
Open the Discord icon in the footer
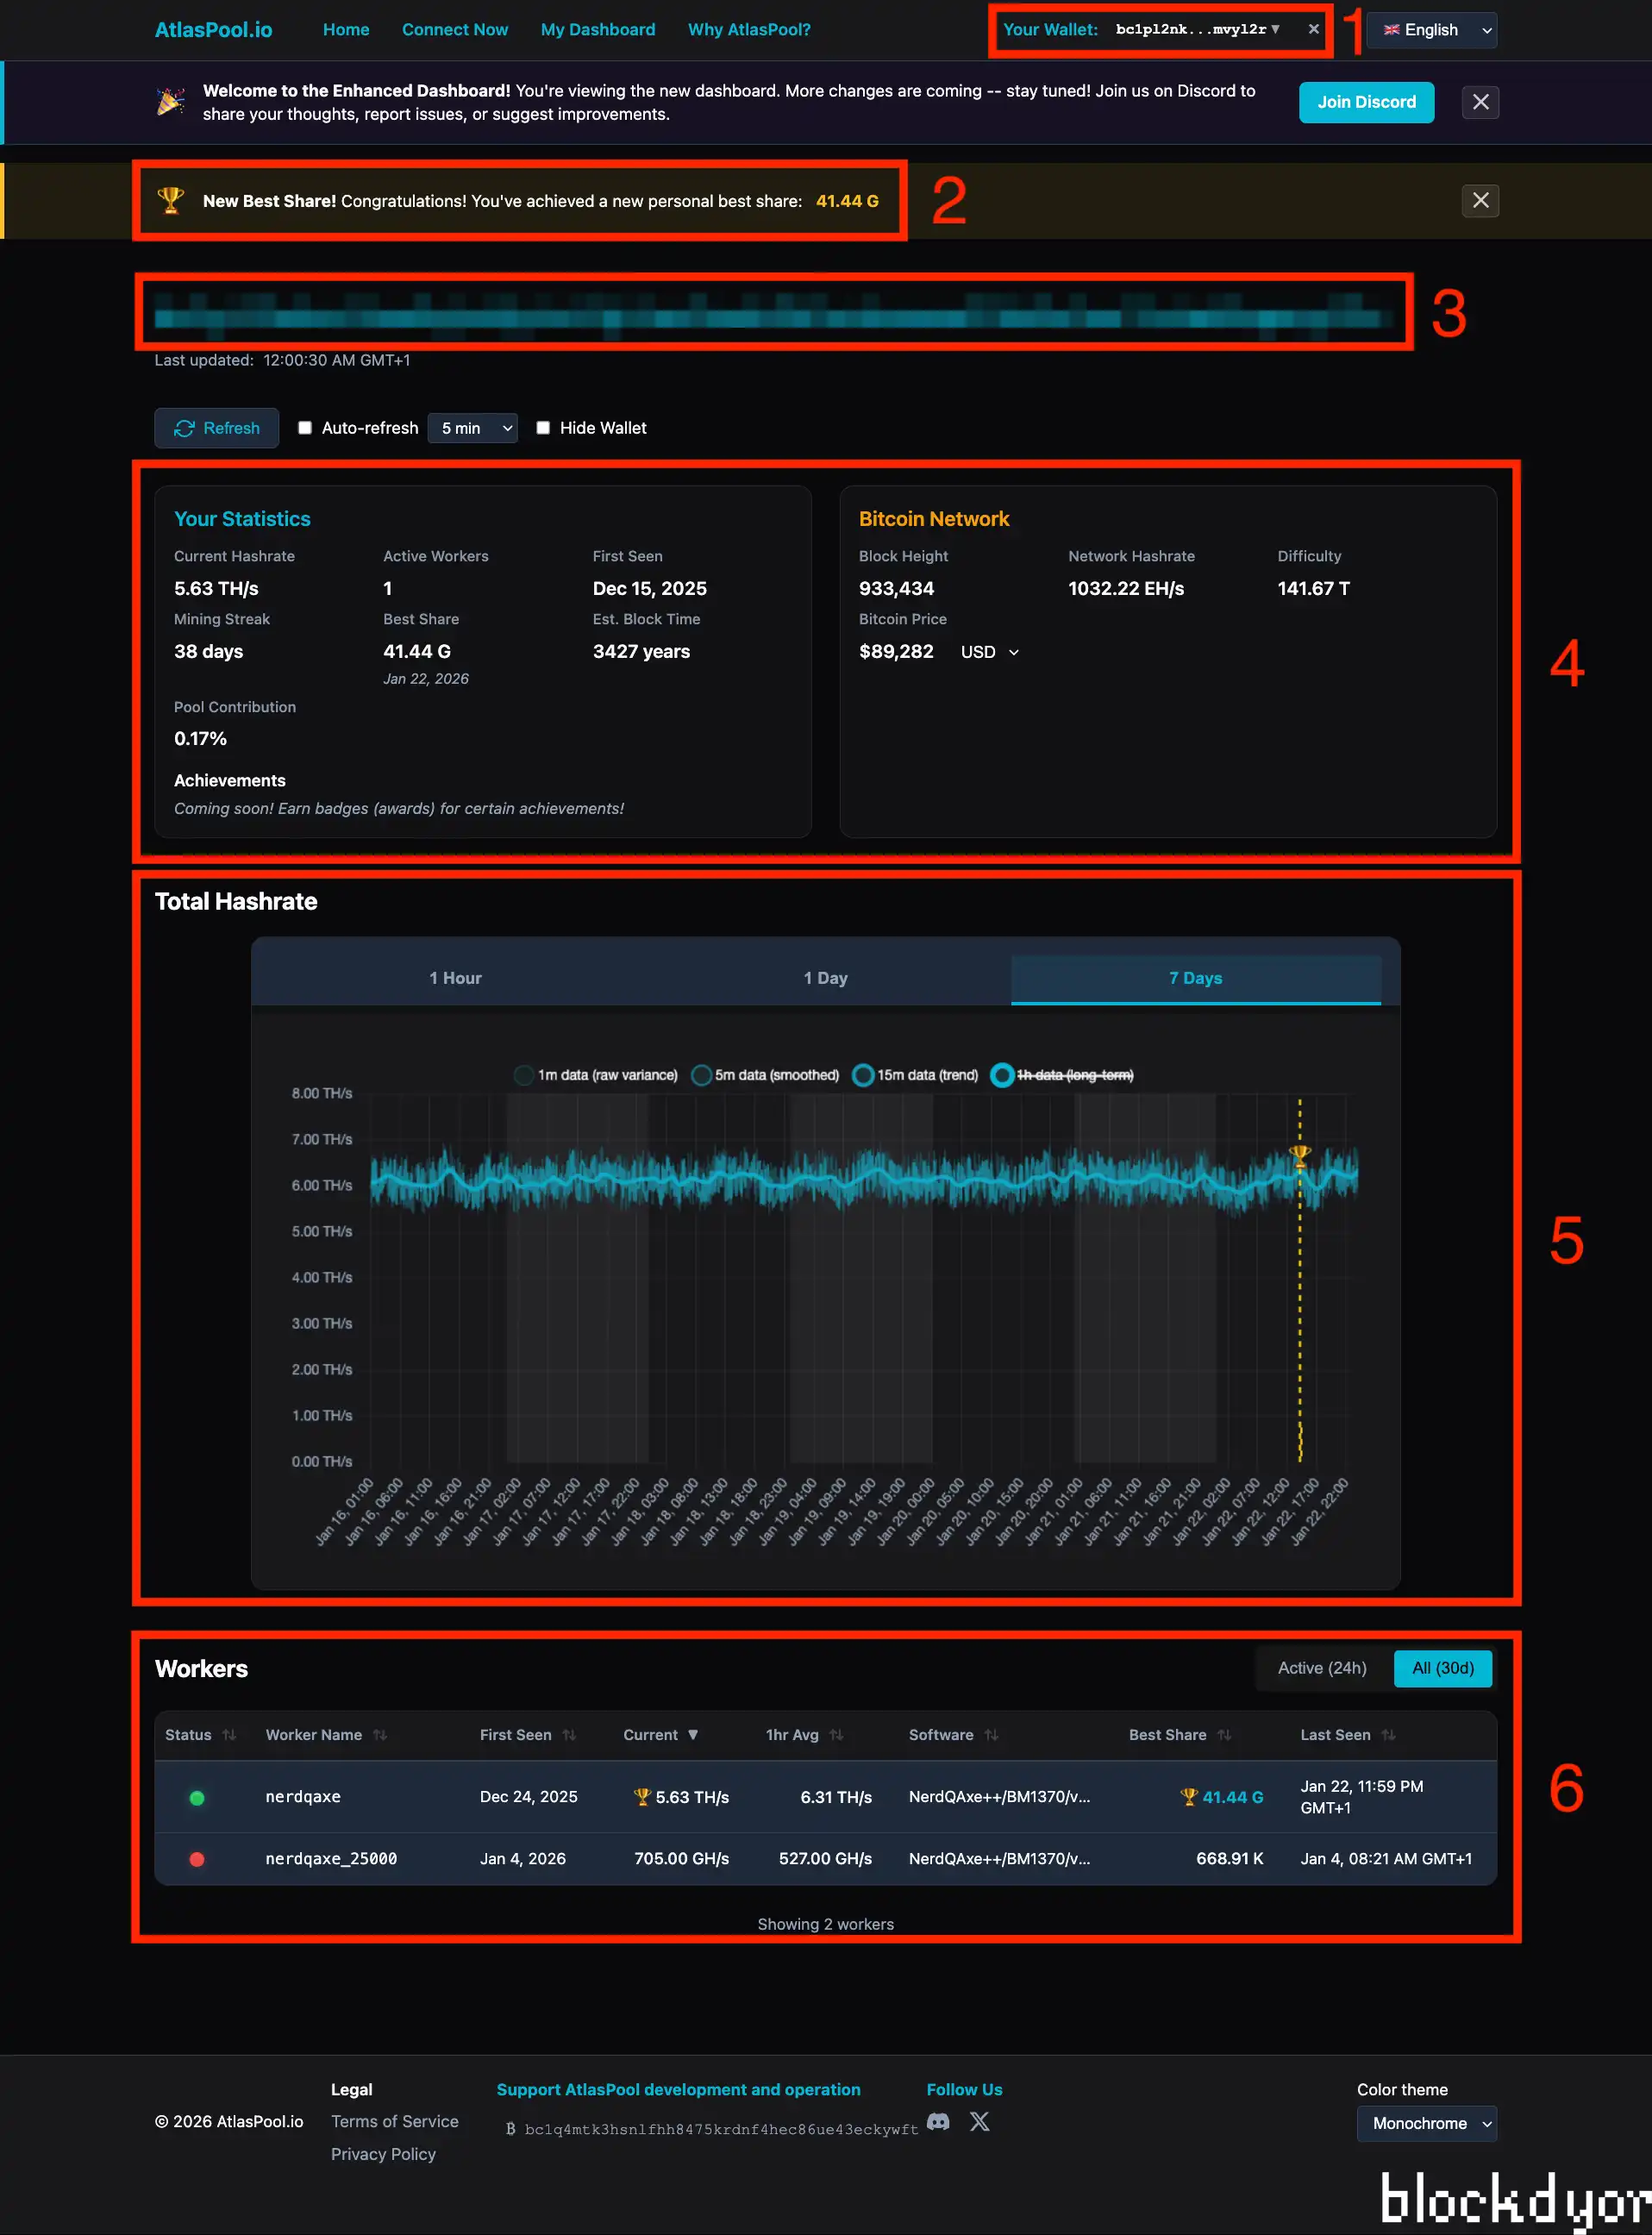coord(938,2121)
